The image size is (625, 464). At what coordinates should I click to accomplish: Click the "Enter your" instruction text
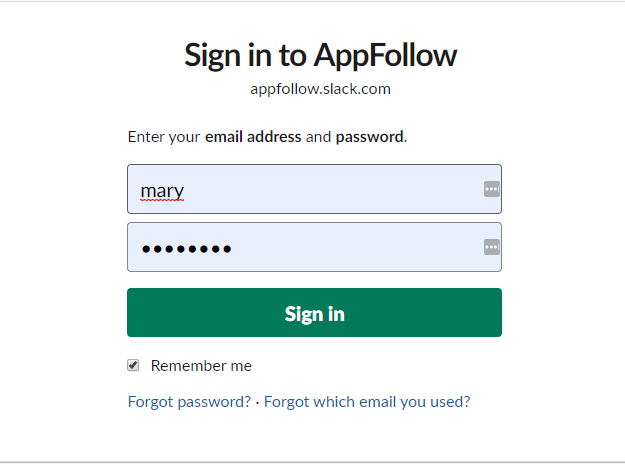point(164,137)
